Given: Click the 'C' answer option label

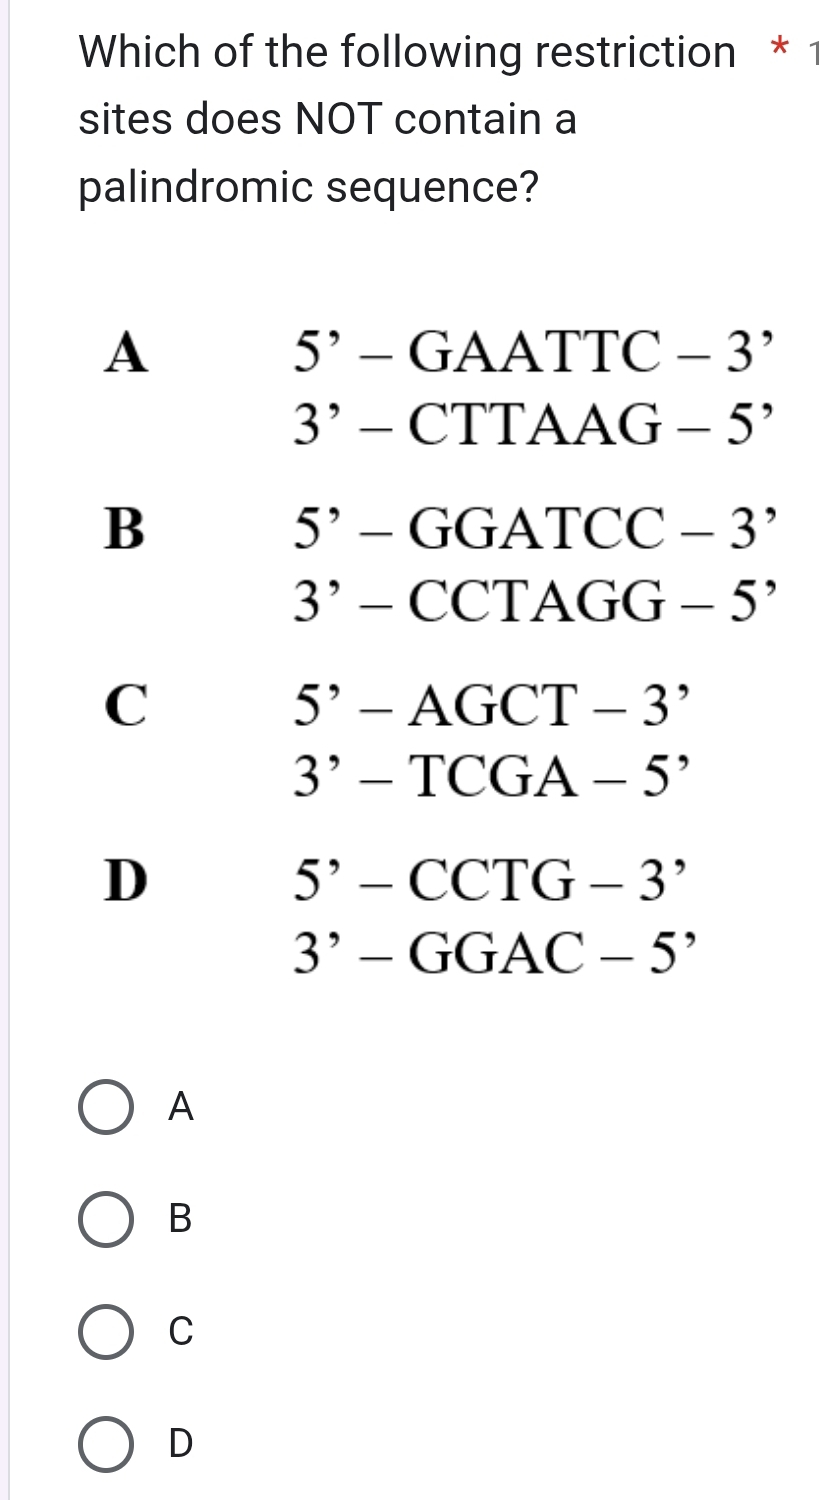Looking at the screenshot, I should (180, 1331).
